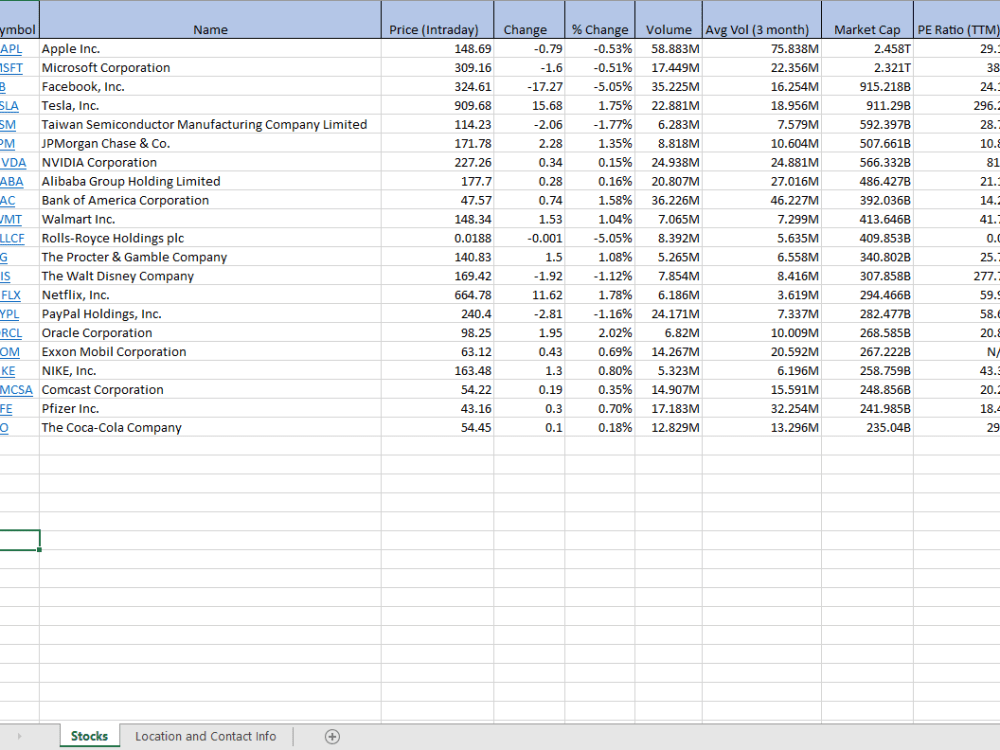Select Tesla's price cell 909.68
This screenshot has height=750, width=1000.
pos(438,105)
